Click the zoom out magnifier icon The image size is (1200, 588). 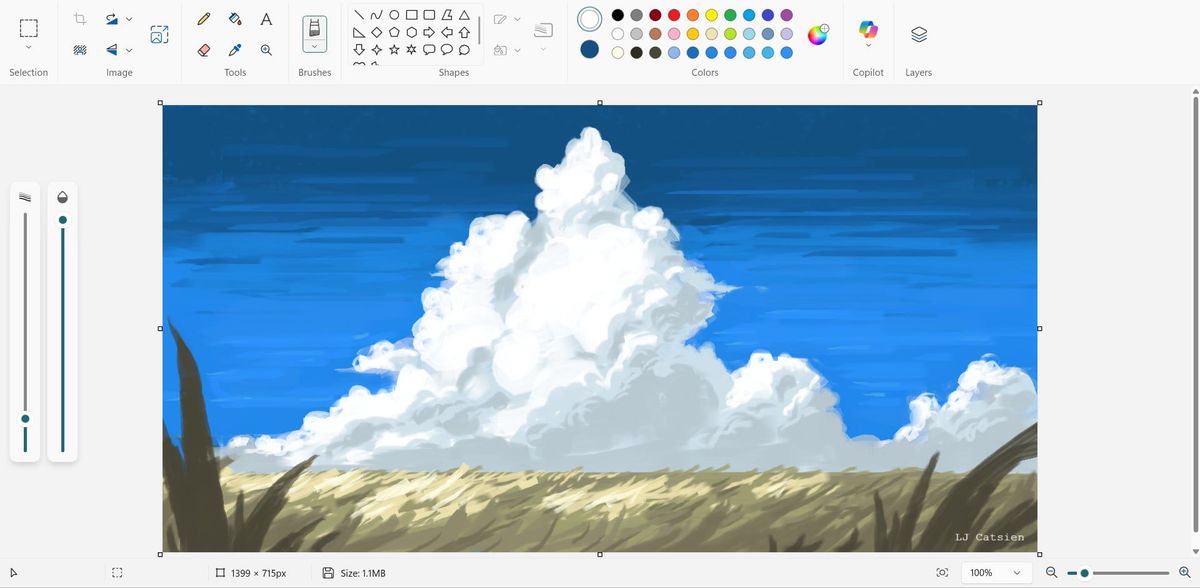tap(1051, 573)
